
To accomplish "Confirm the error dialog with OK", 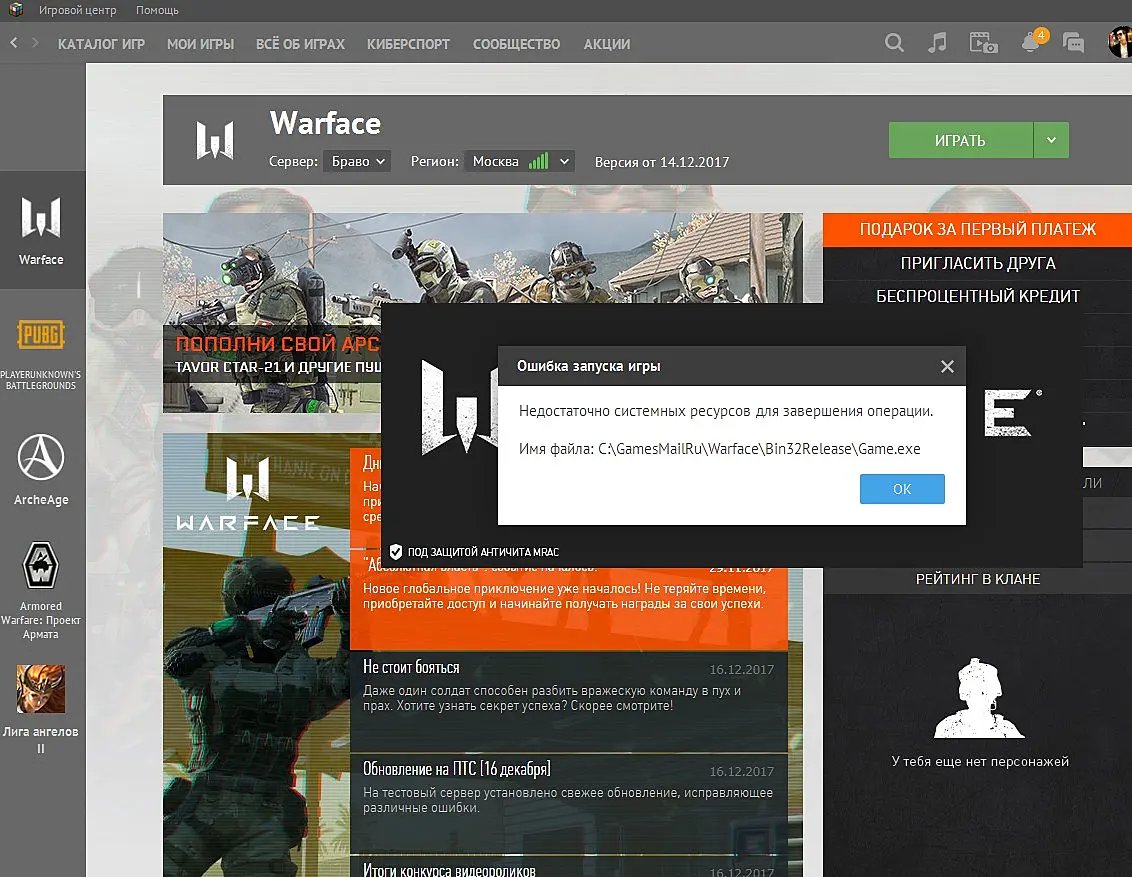I will click(x=902, y=489).
